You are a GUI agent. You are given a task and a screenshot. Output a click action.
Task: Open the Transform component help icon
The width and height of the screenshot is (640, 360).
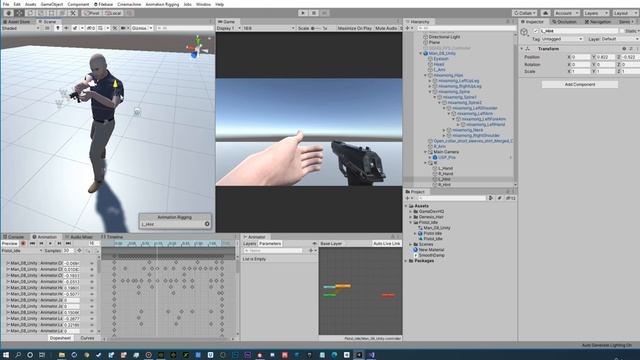click(x=624, y=49)
